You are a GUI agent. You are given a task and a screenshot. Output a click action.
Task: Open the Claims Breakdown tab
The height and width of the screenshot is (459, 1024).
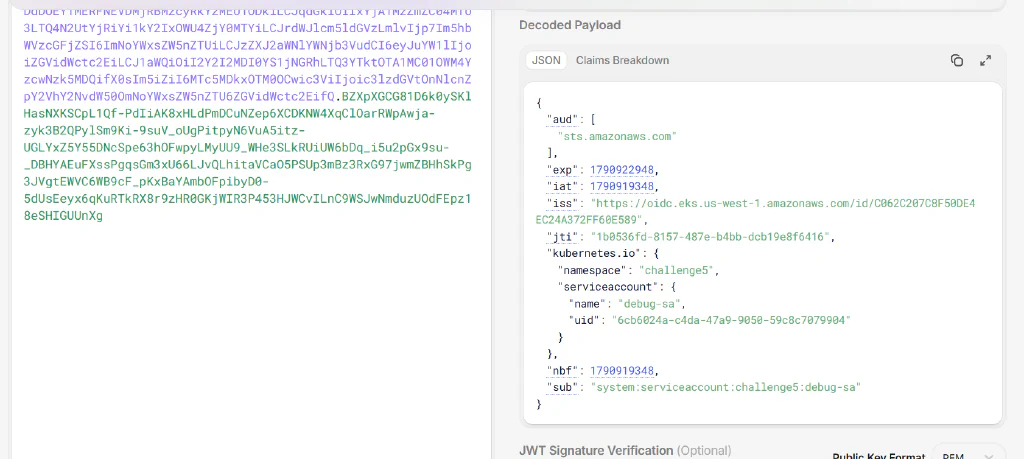[622, 60]
